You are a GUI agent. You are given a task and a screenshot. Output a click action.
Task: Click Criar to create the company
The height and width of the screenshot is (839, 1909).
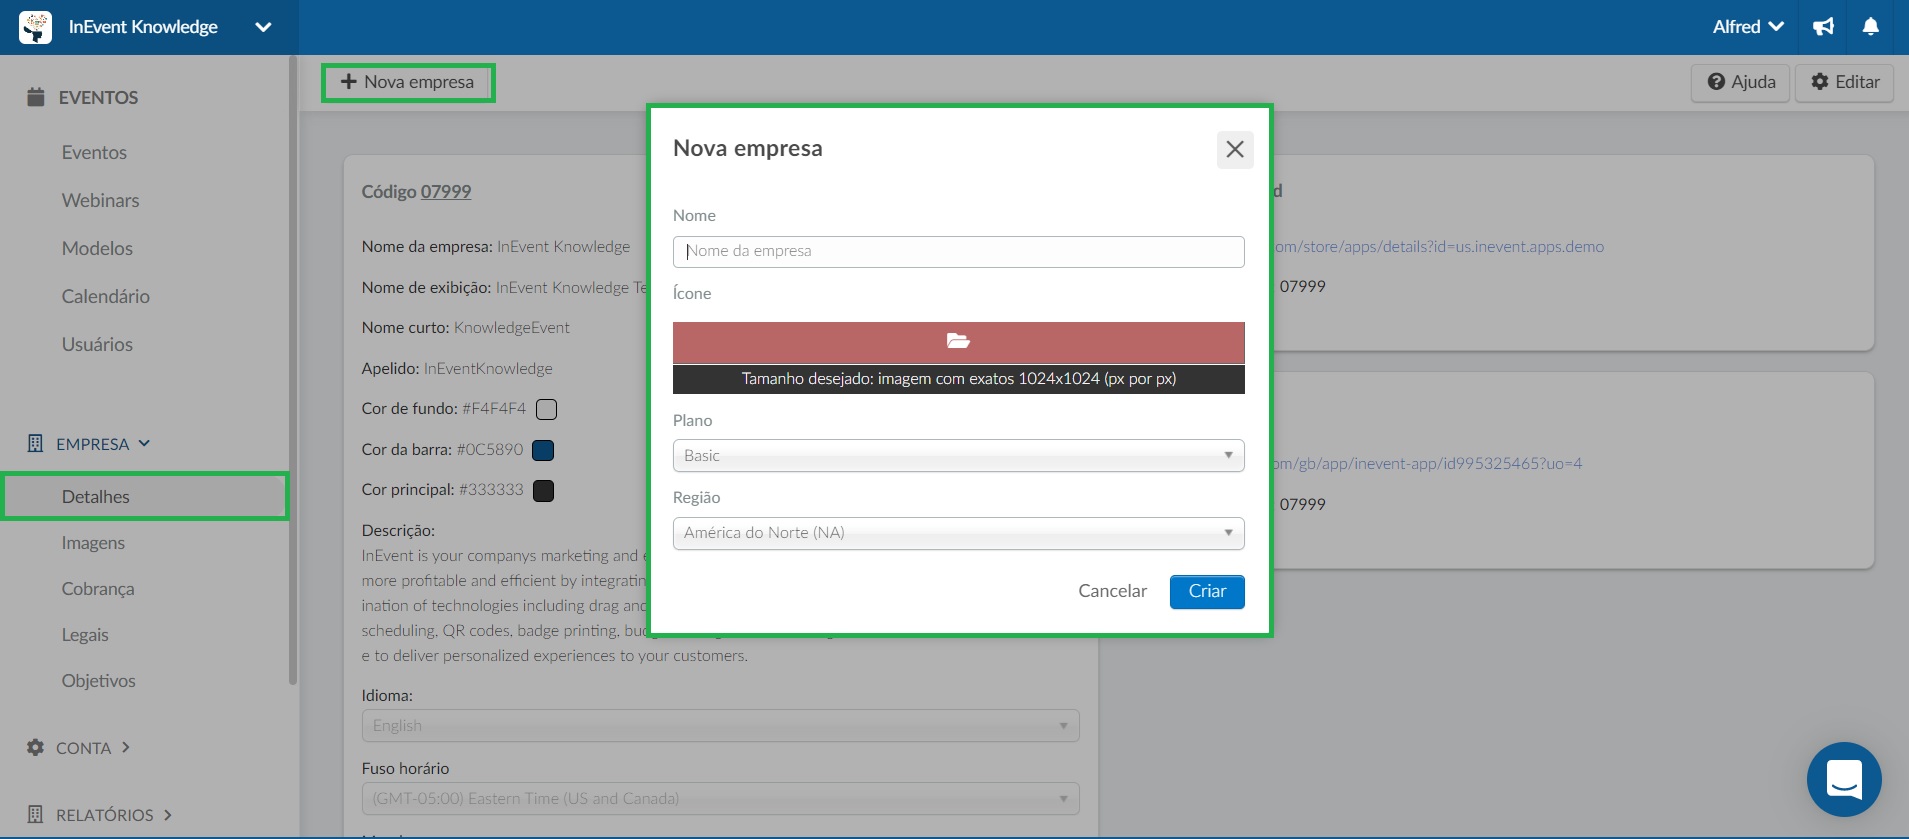(x=1207, y=591)
